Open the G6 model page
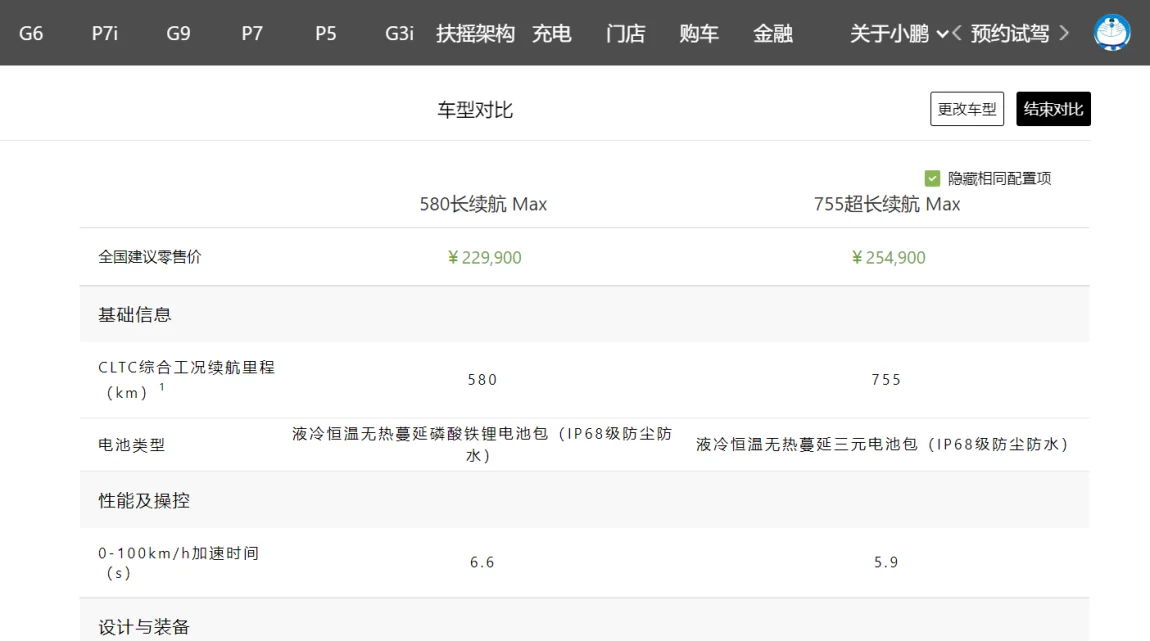Viewport: 1150px width, 641px height. pyautogui.click(x=31, y=34)
